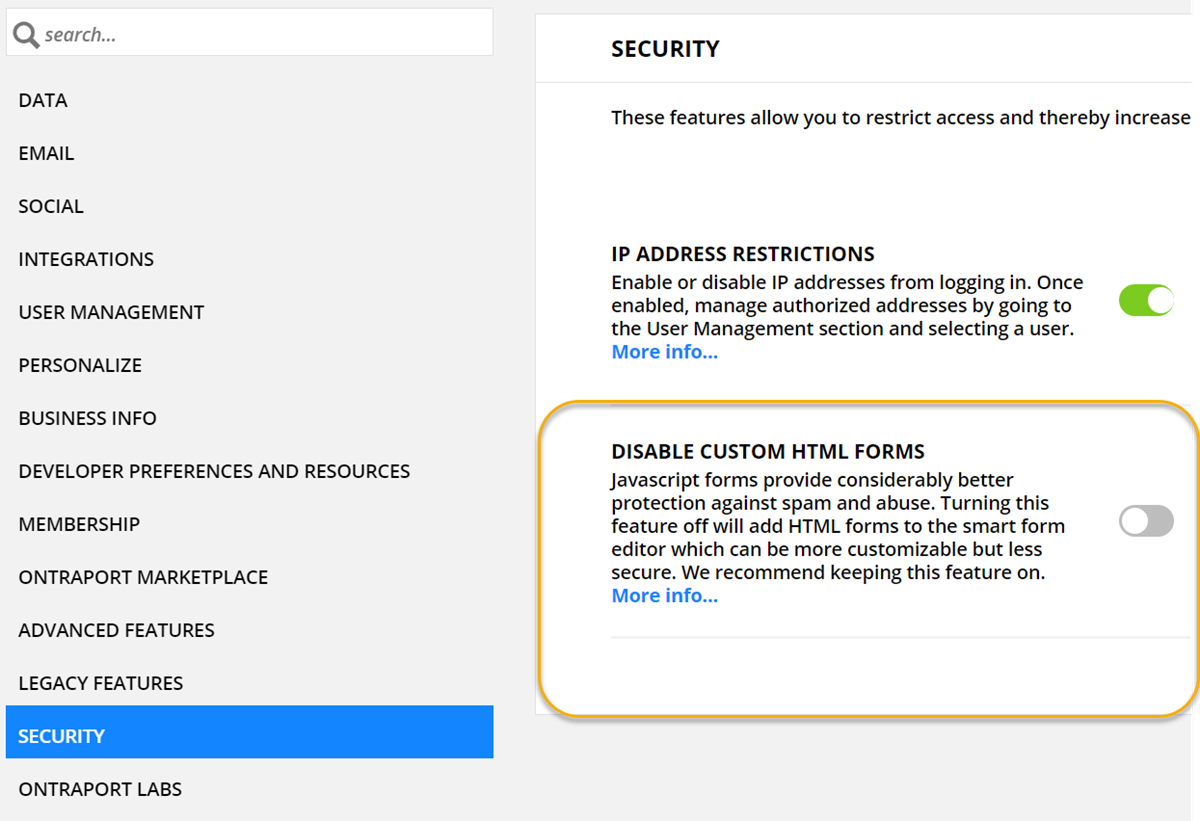Screen dimensions: 1200x821
Task: Open More info under IP Address Restrictions
Action: coord(664,352)
